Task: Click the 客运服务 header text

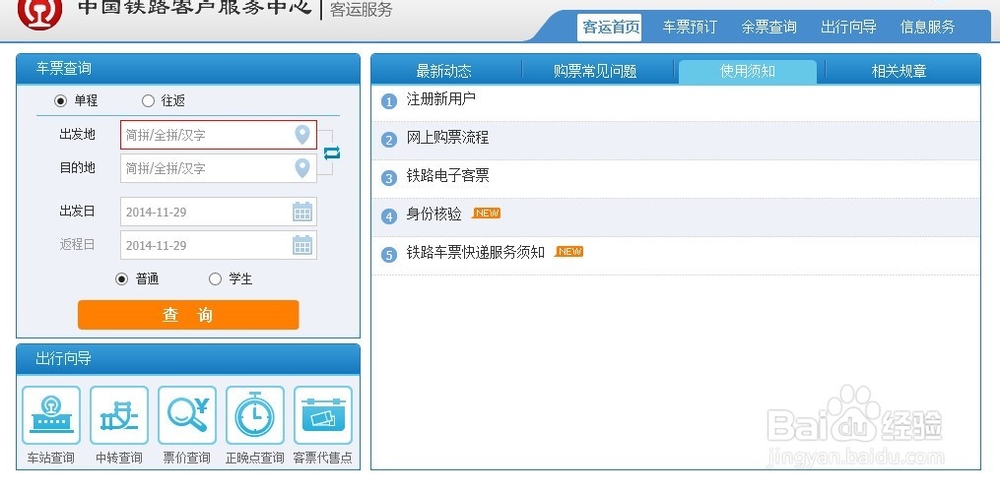Action: click(x=361, y=10)
